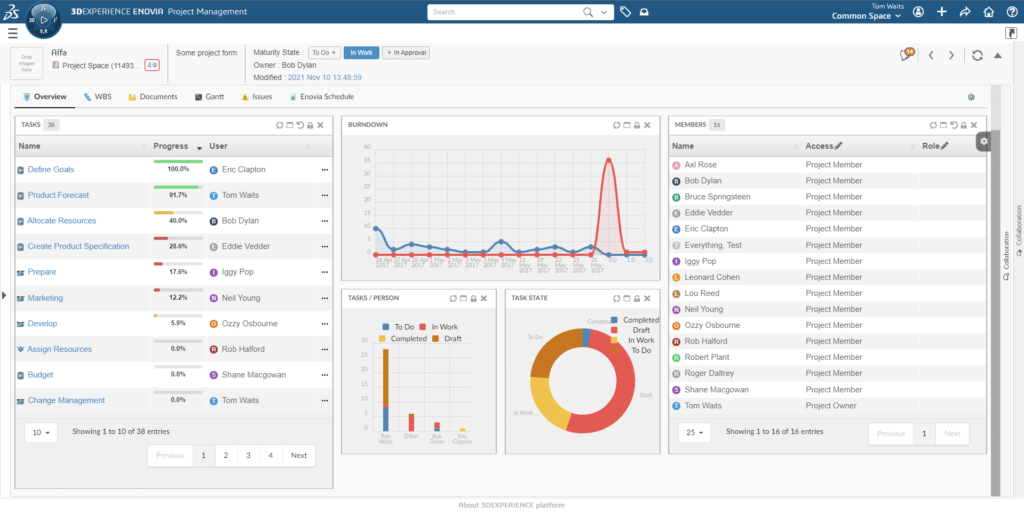Sort Tasks by Name column
This screenshot has width=1024, height=515.
click(82, 146)
